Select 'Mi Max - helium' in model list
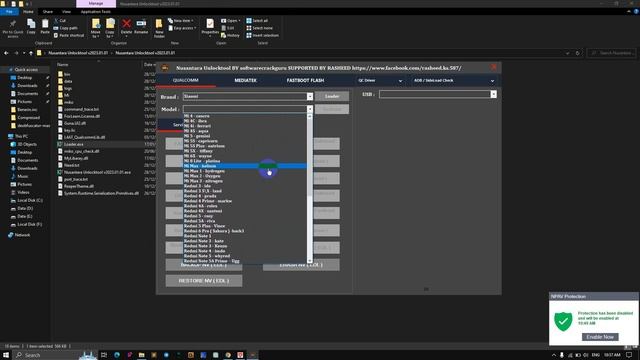The image size is (640, 360). click(x=245, y=166)
